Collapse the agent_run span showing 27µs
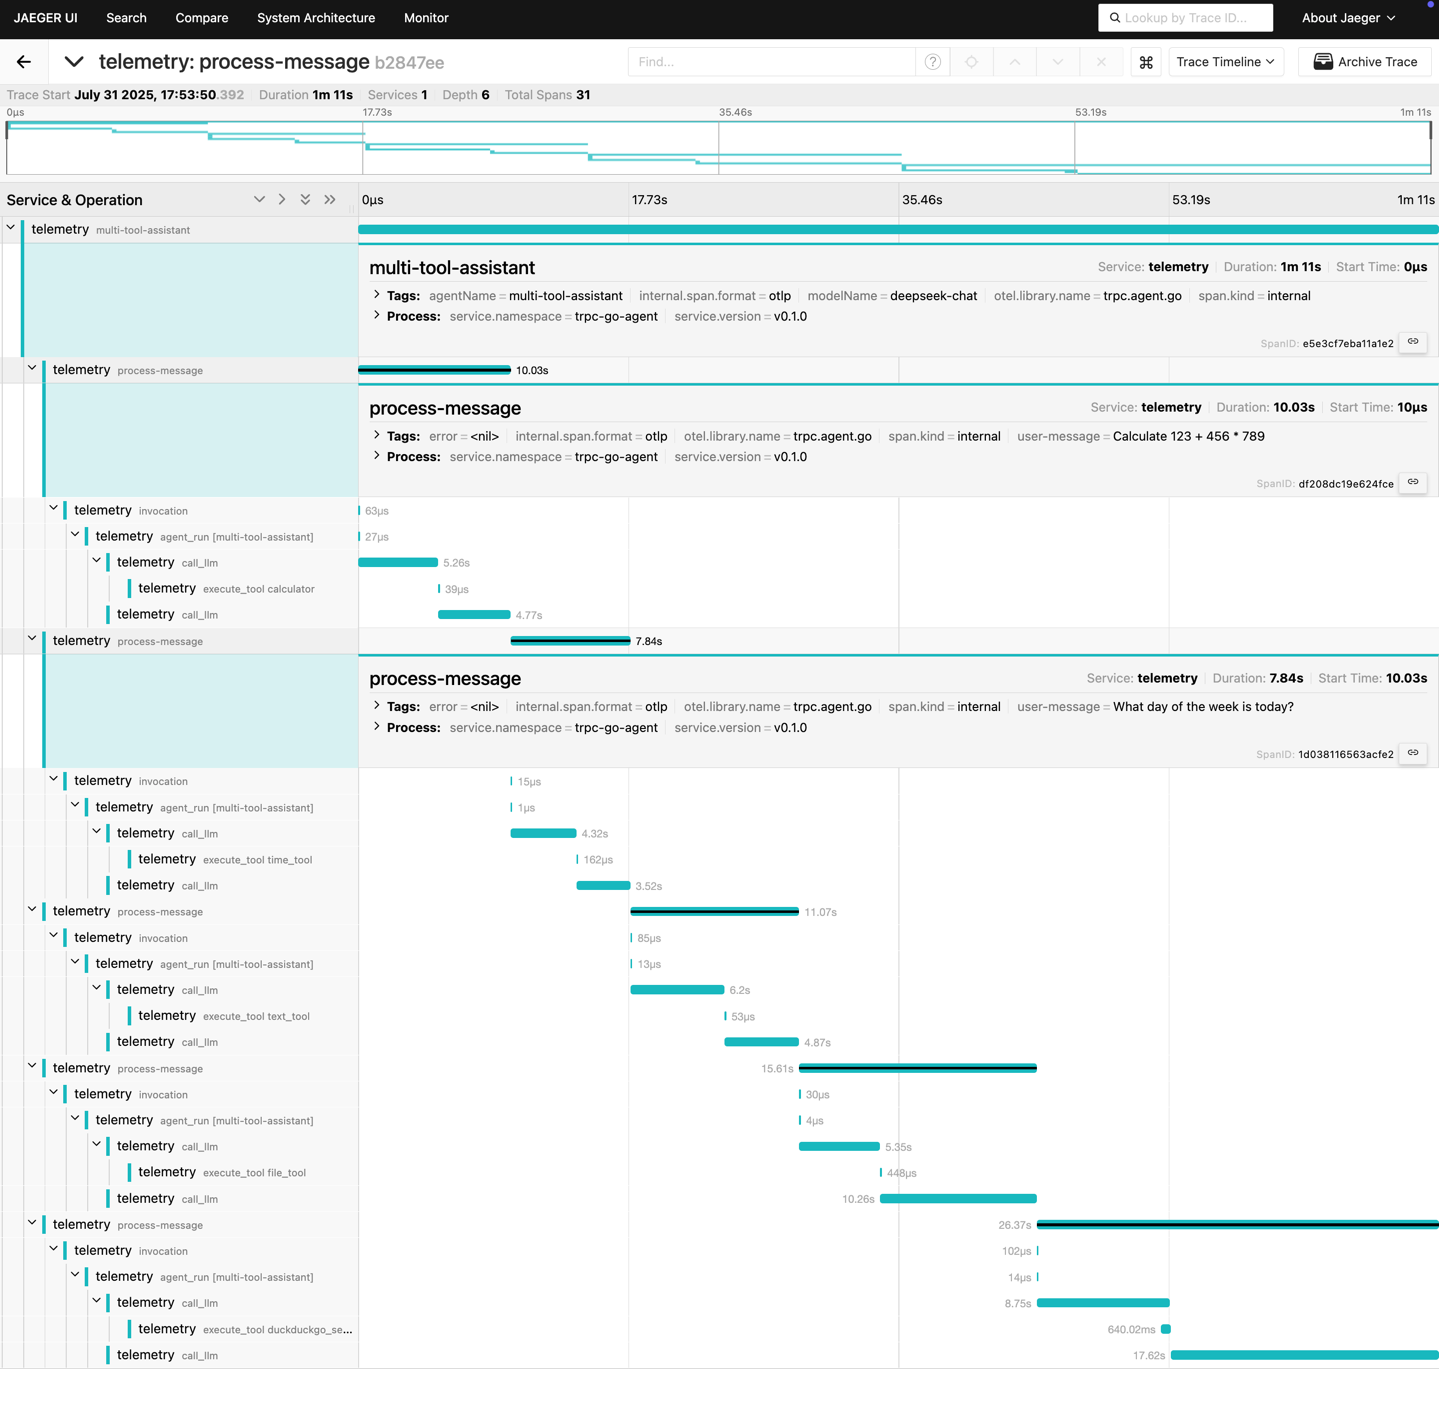The width and height of the screenshot is (1439, 1404). pyautogui.click(x=75, y=535)
